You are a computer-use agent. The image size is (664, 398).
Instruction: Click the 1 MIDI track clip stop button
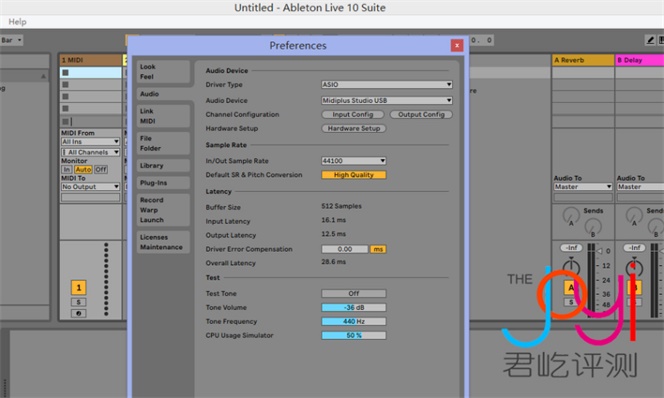click(65, 122)
